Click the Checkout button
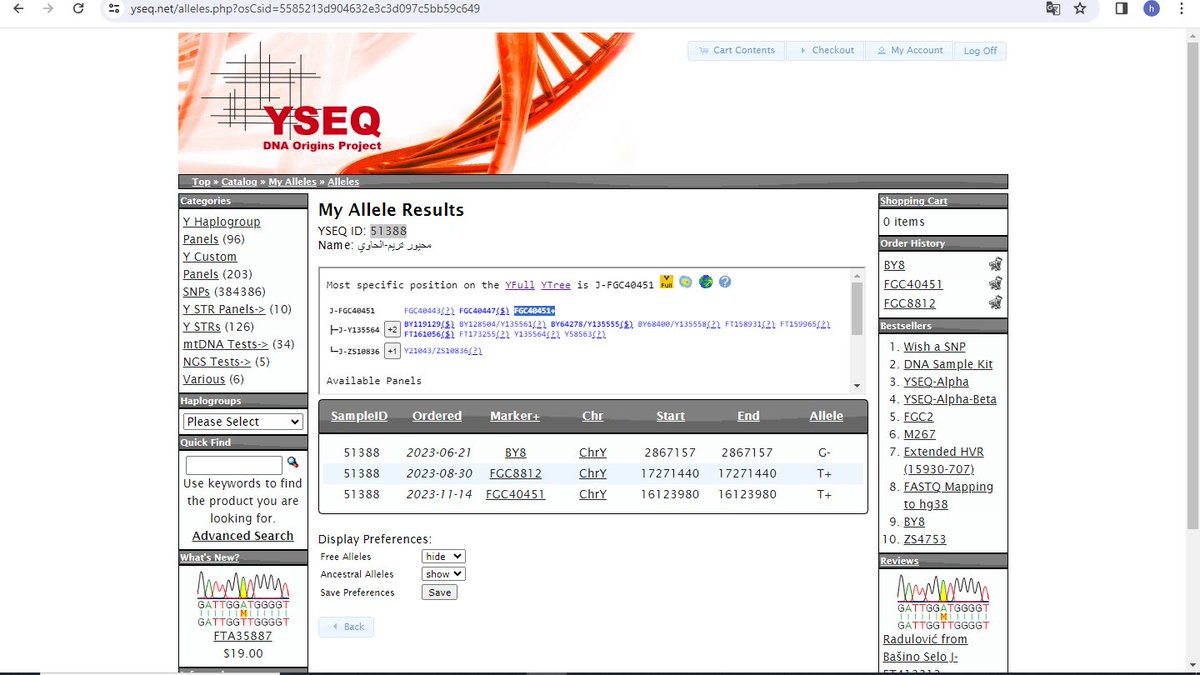The height and width of the screenshot is (675, 1200). (826, 50)
